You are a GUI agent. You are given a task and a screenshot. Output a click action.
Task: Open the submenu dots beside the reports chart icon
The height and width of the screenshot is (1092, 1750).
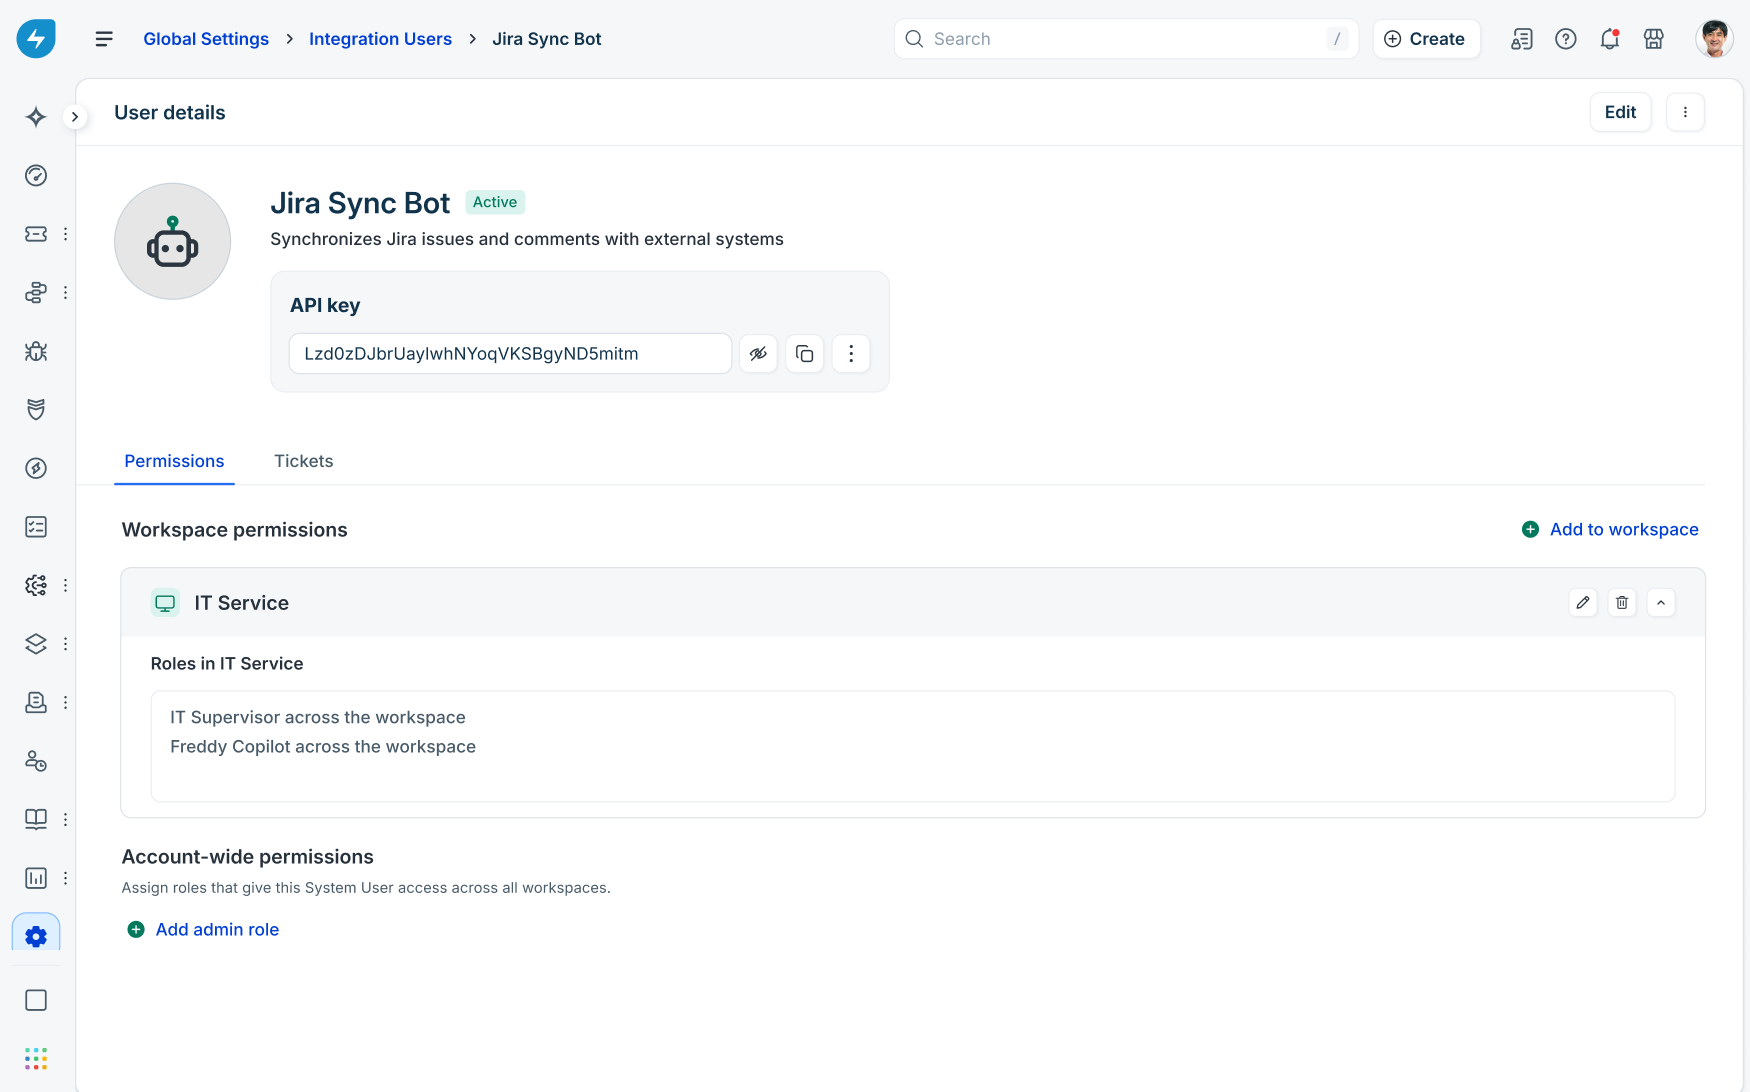pyautogui.click(x=65, y=878)
